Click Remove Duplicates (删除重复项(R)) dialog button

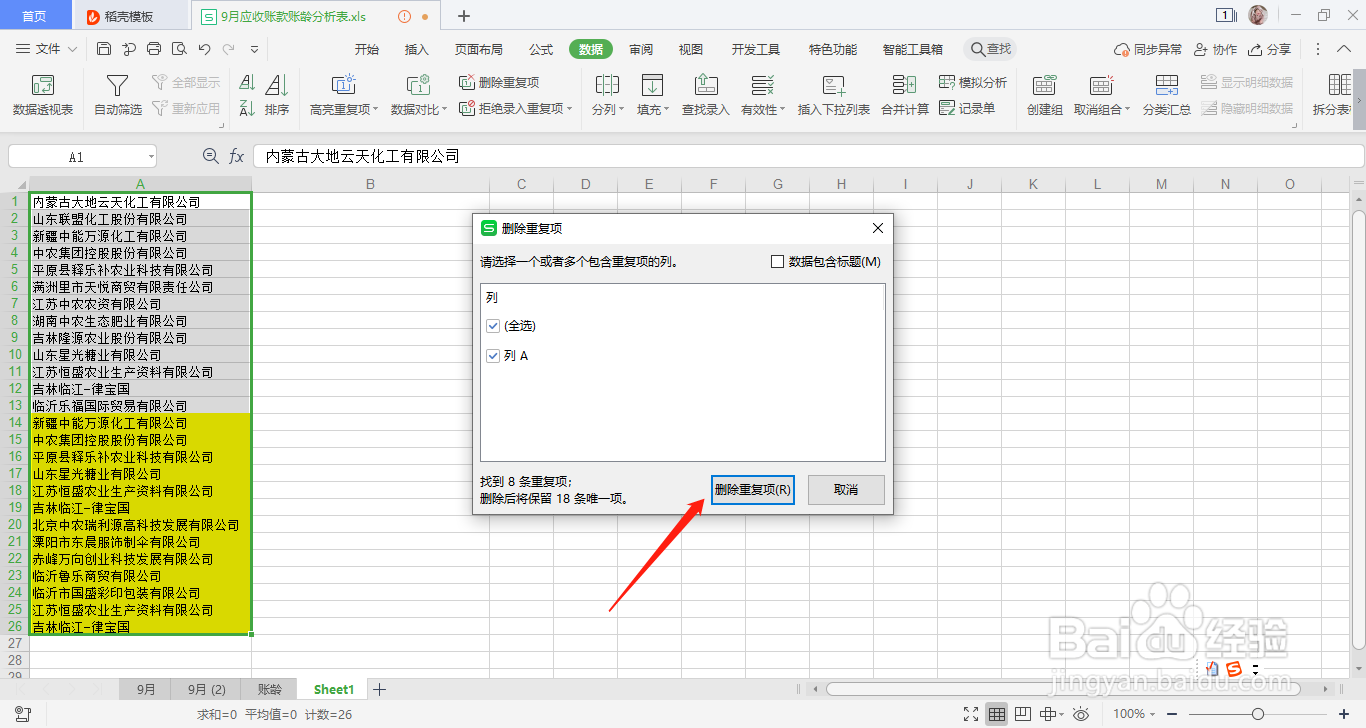(x=752, y=490)
